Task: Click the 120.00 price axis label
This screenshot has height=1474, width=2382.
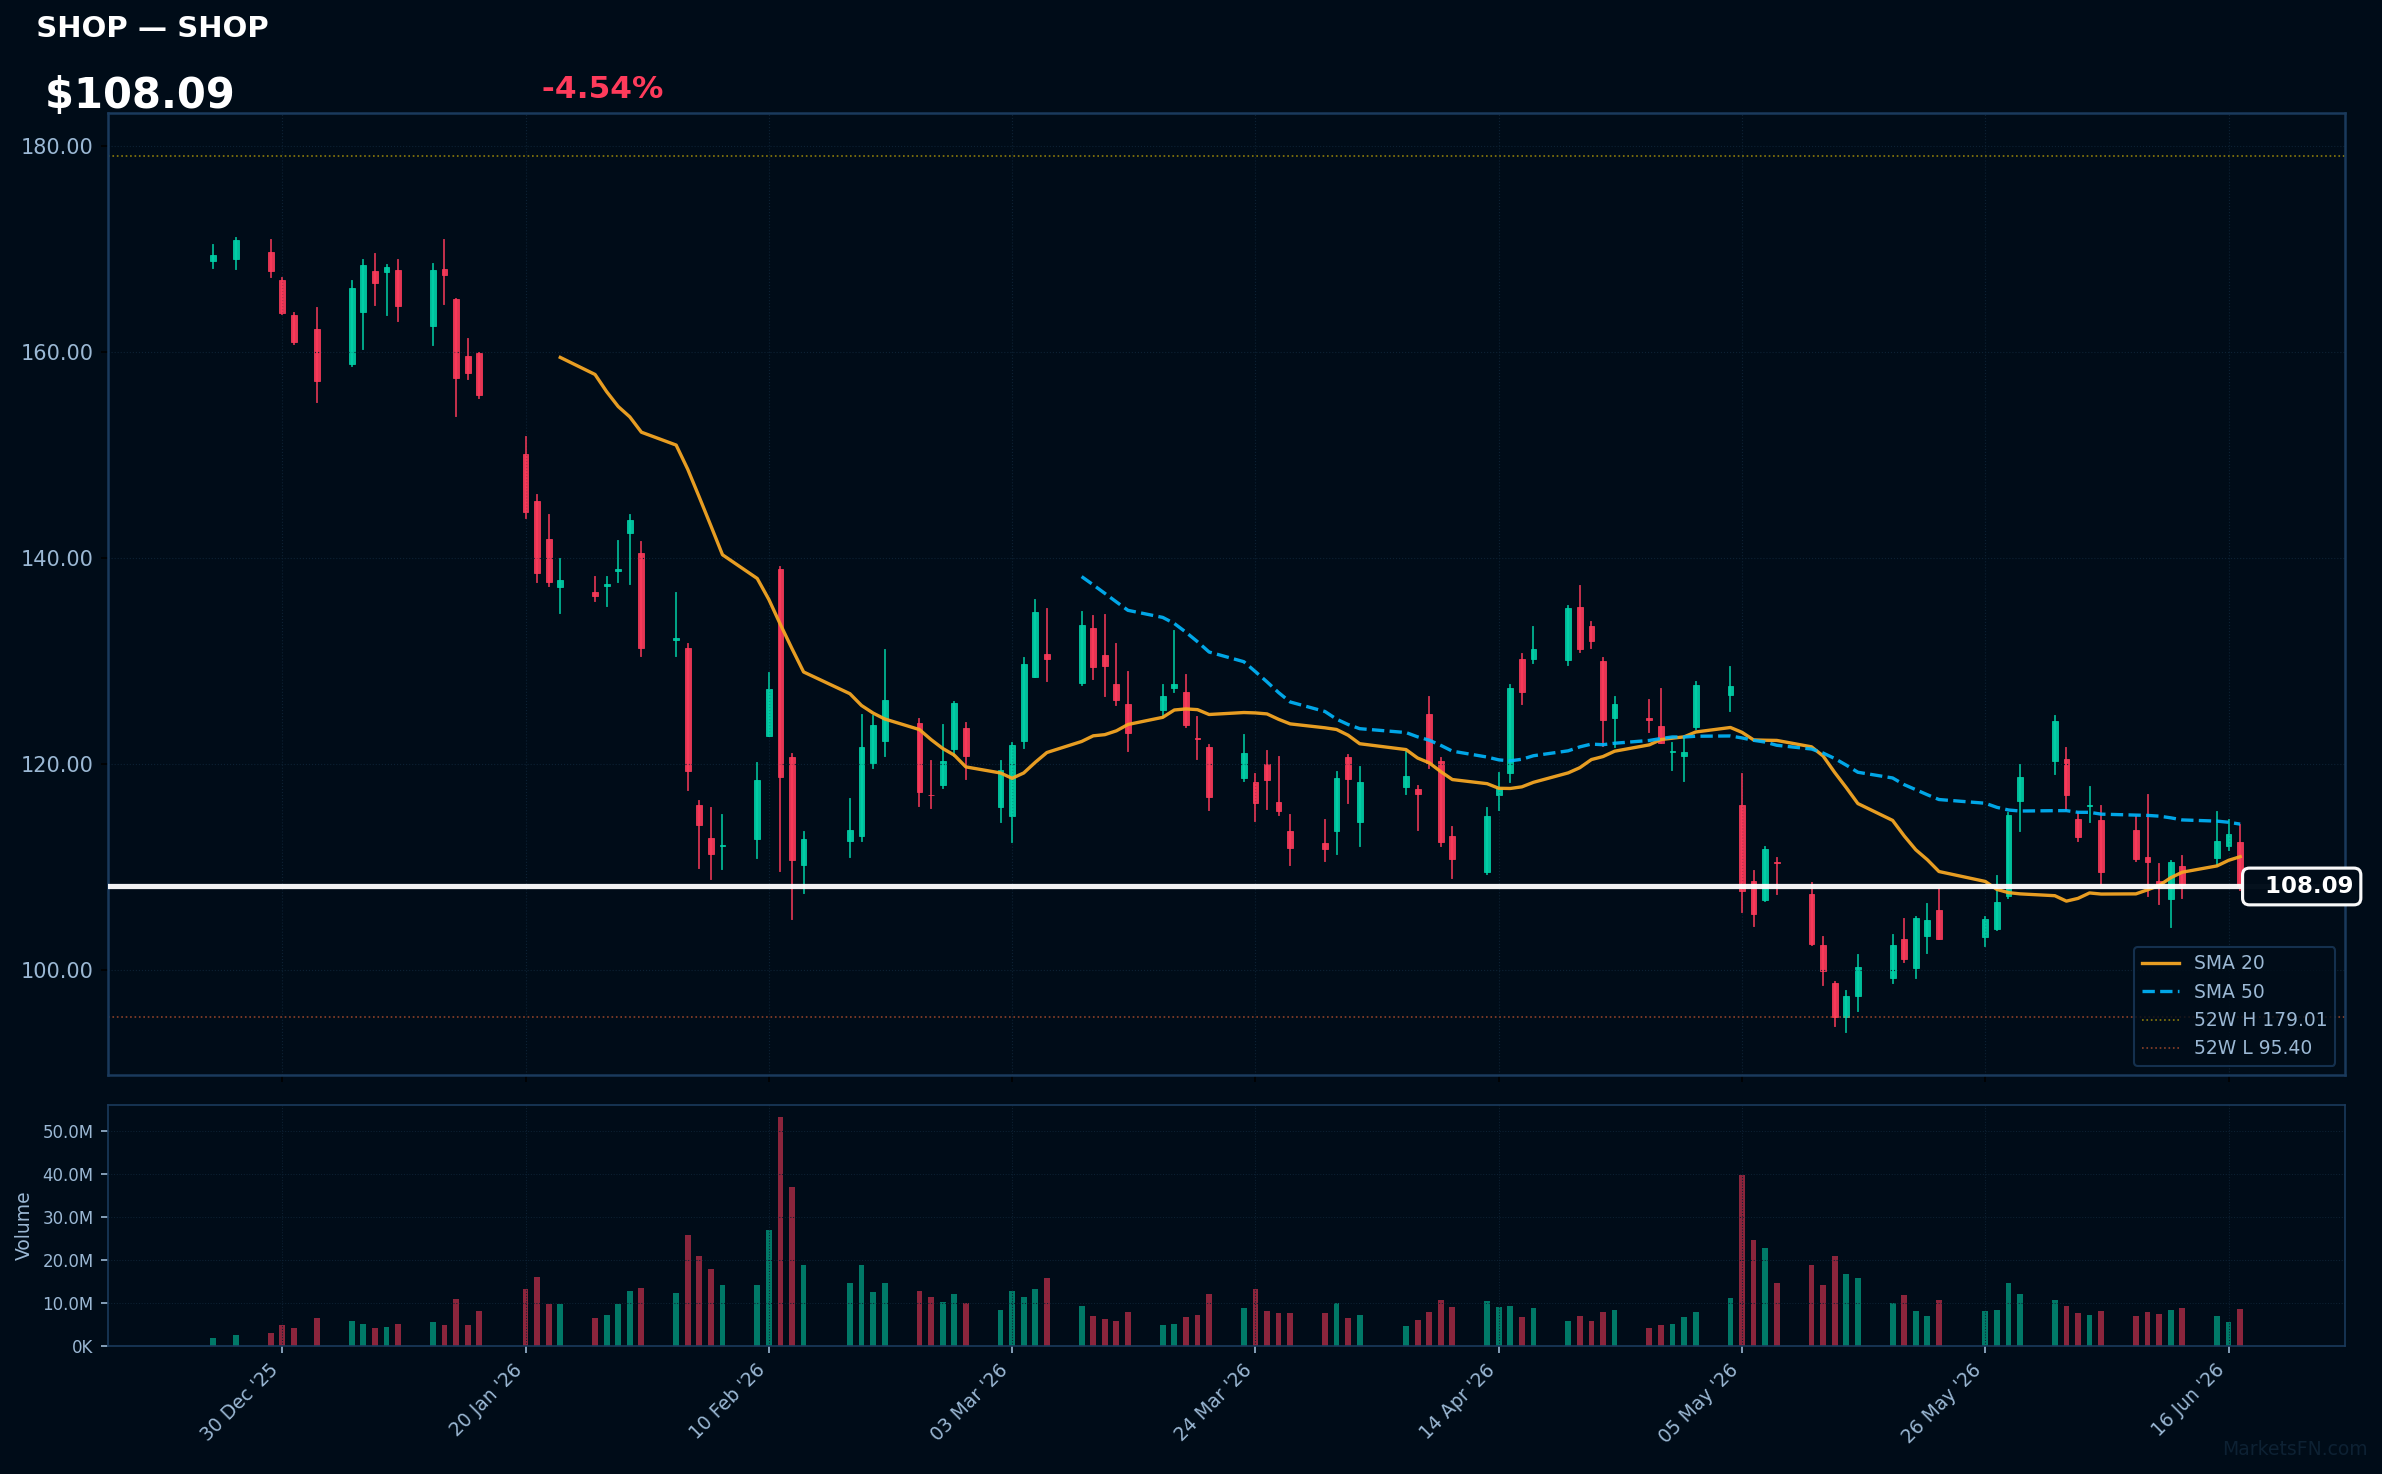Action: tap(56, 765)
